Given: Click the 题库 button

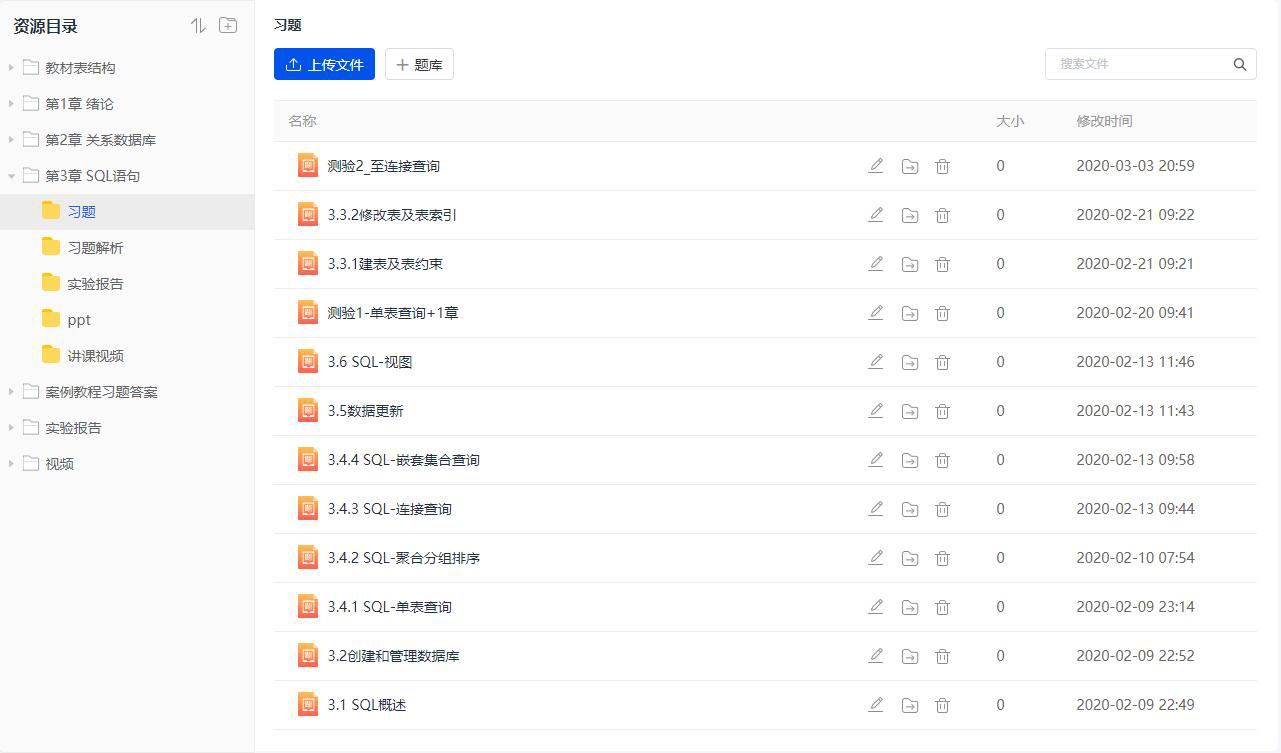Looking at the screenshot, I should point(419,64).
